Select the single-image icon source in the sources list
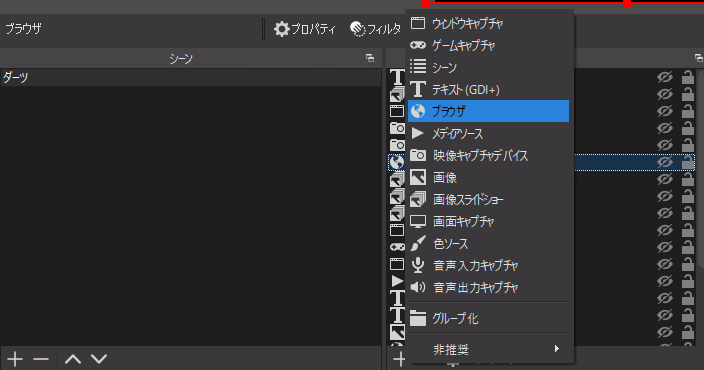The height and width of the screenshot is (370, 704). 397,332
